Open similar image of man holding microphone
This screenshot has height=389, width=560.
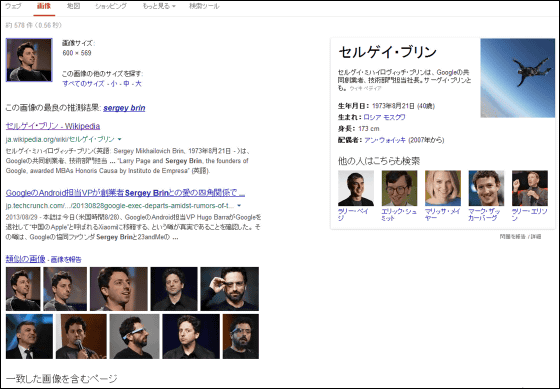(81, 336)
